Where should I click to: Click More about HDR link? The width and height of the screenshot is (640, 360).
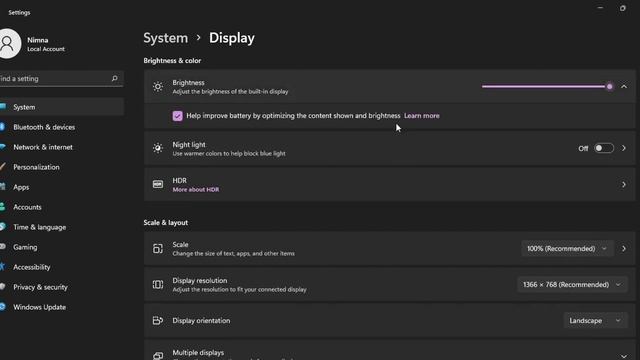tap(196, 189)
